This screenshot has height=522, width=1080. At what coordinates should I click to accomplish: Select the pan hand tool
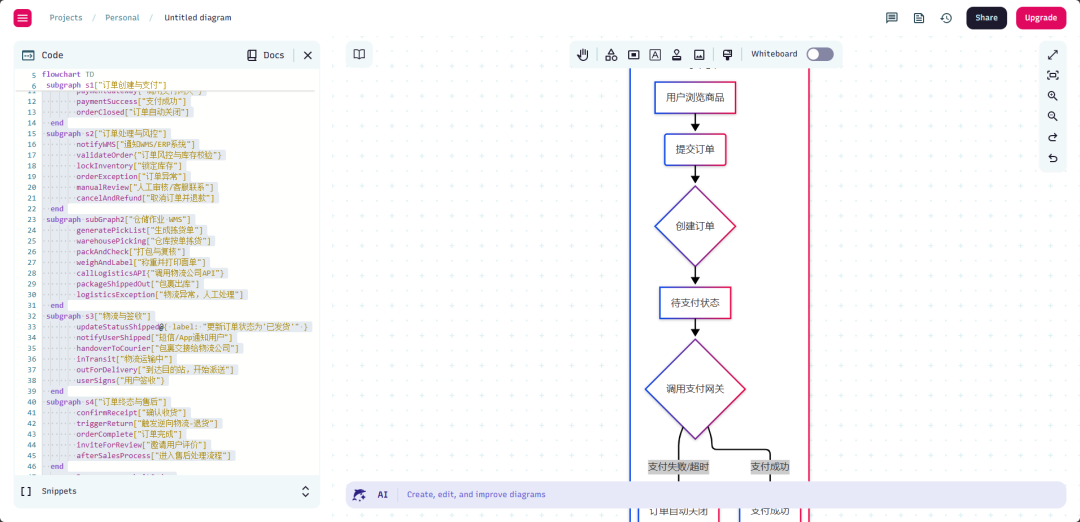tap(583, 54)
